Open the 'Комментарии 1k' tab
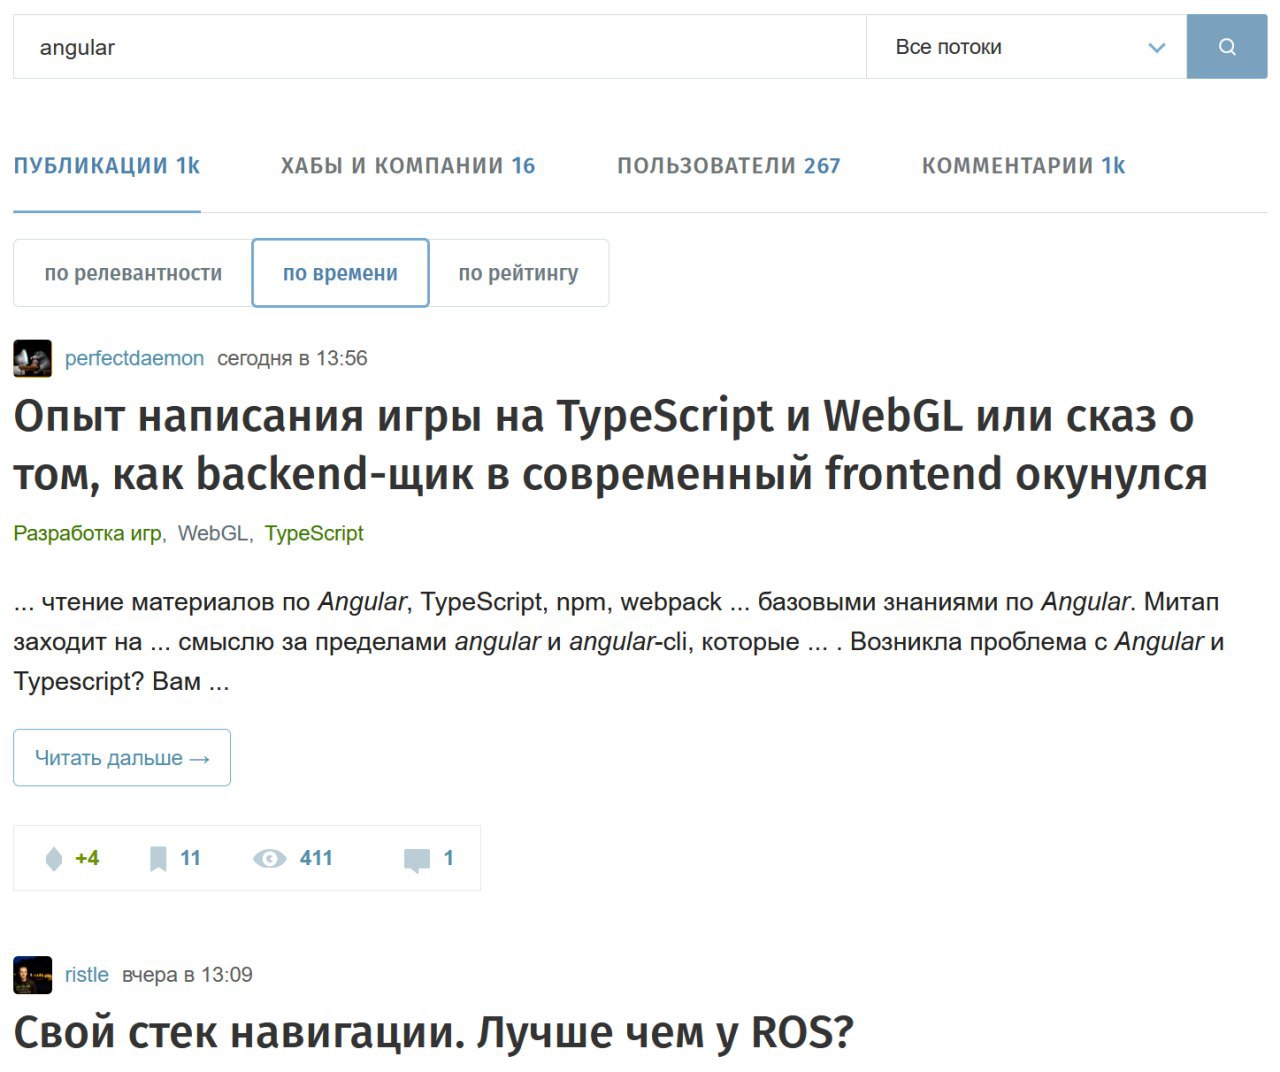 point(1024,166)
